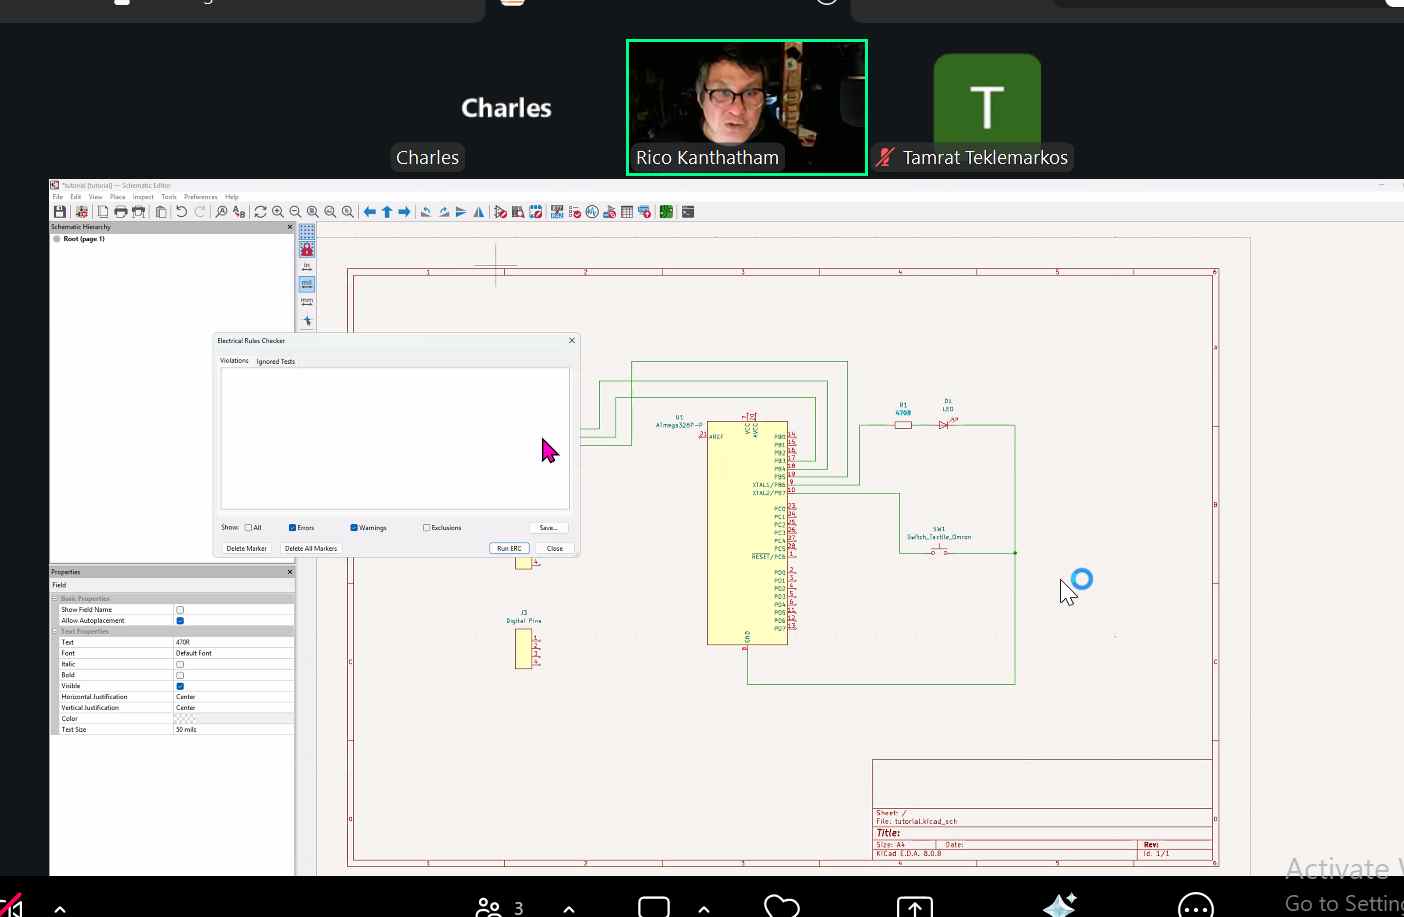The image size is (1404, 917).
Task: Open the Preferences menu
Action: pyautogui.click(x=200, y=197)
